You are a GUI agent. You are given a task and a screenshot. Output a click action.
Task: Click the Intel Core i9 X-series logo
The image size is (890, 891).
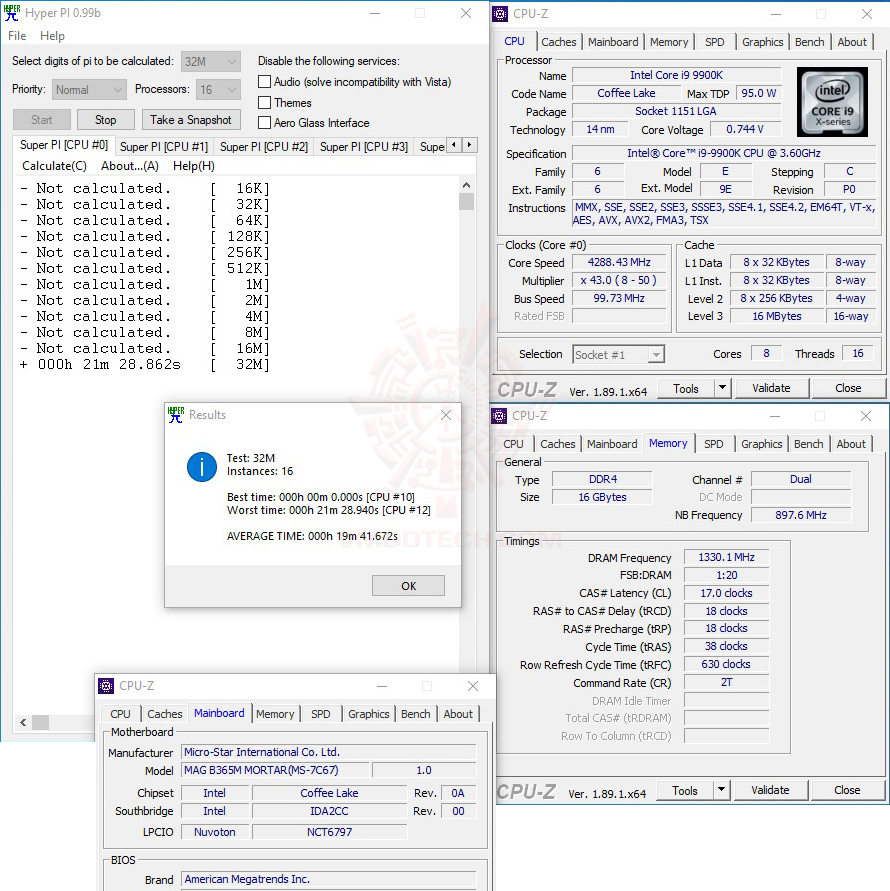click(835, 101)
